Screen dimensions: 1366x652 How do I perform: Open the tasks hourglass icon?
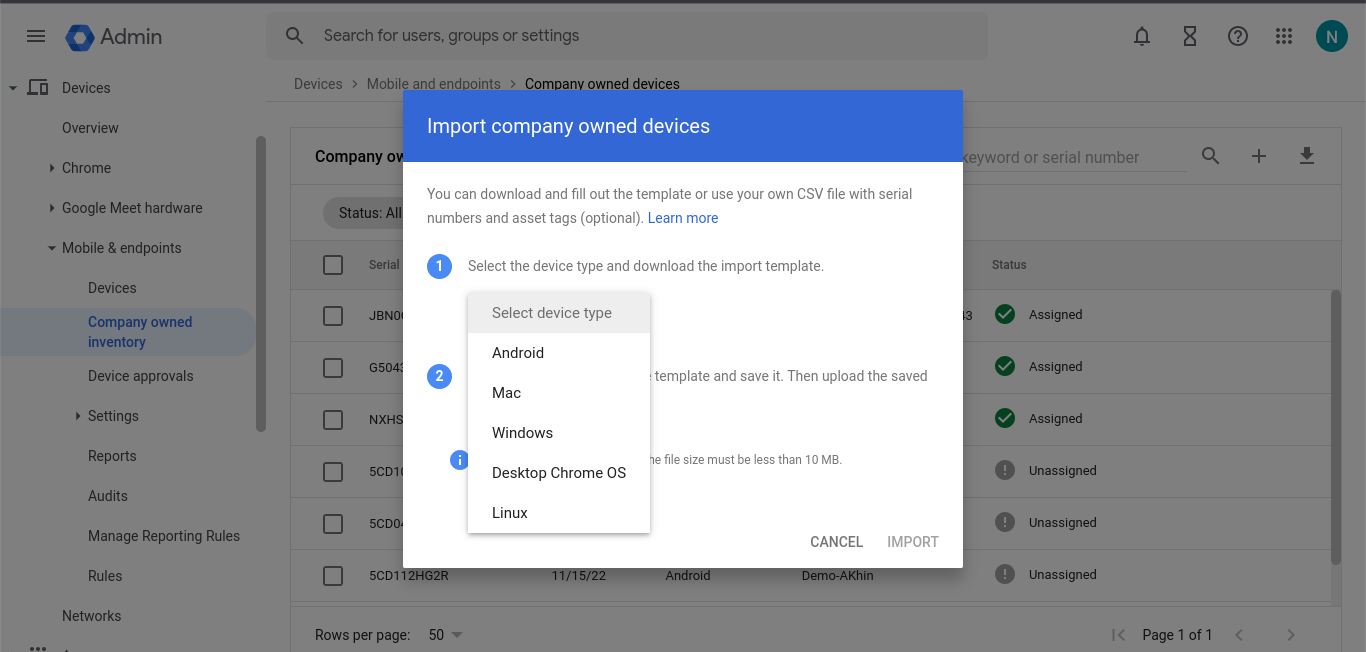pyautogui.click(x=1190, y=36)
